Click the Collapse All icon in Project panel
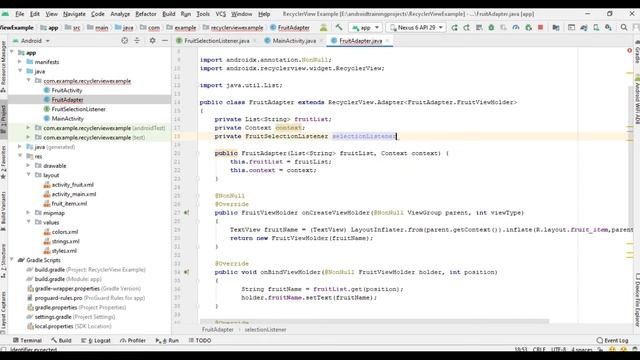 137,40
